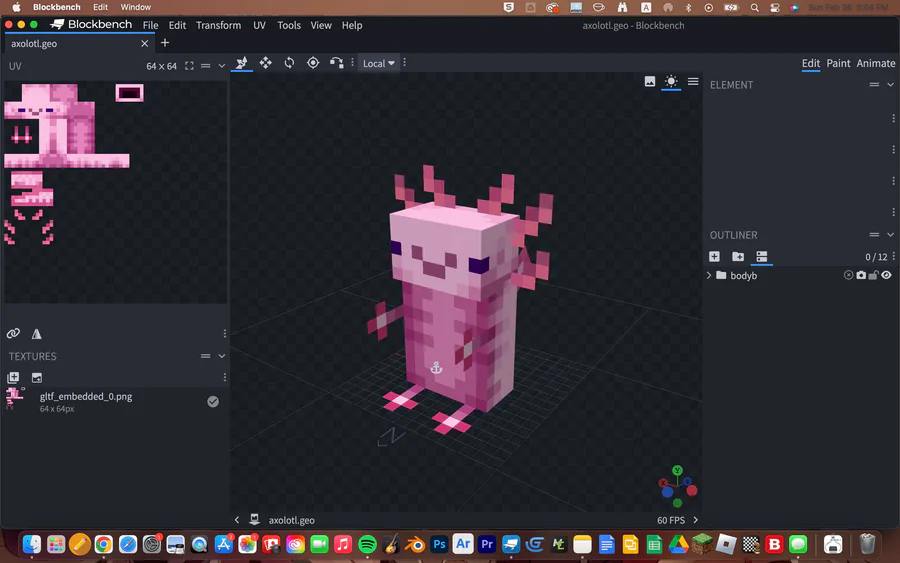Open the tools toolbar three-dot menu before Local

(x=352, y=63)
